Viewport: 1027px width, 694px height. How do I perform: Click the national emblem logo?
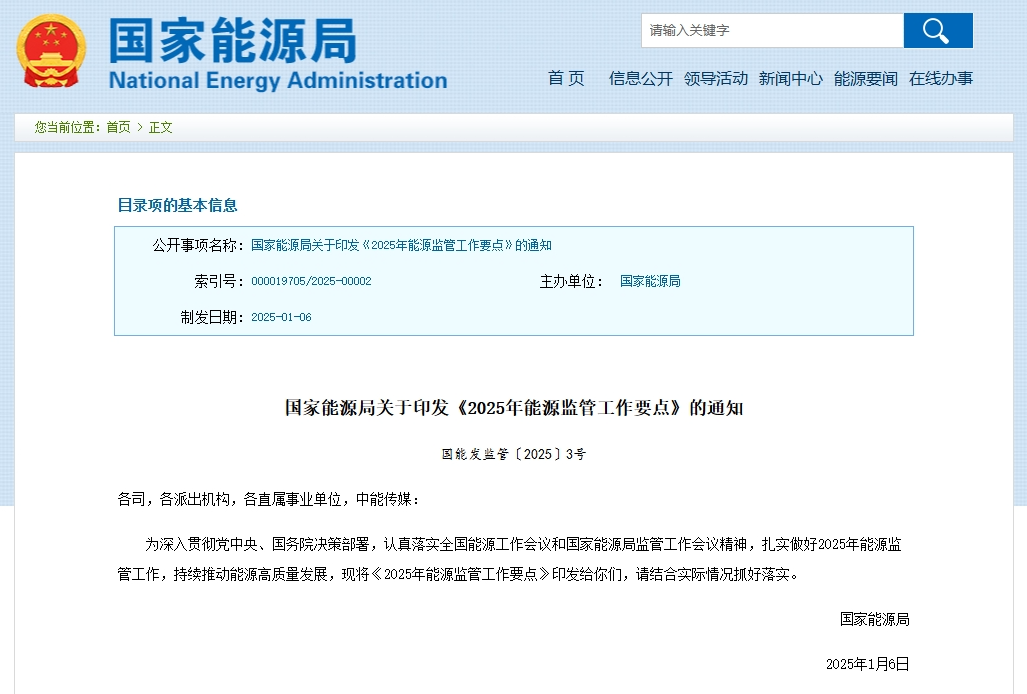(51, 51)
